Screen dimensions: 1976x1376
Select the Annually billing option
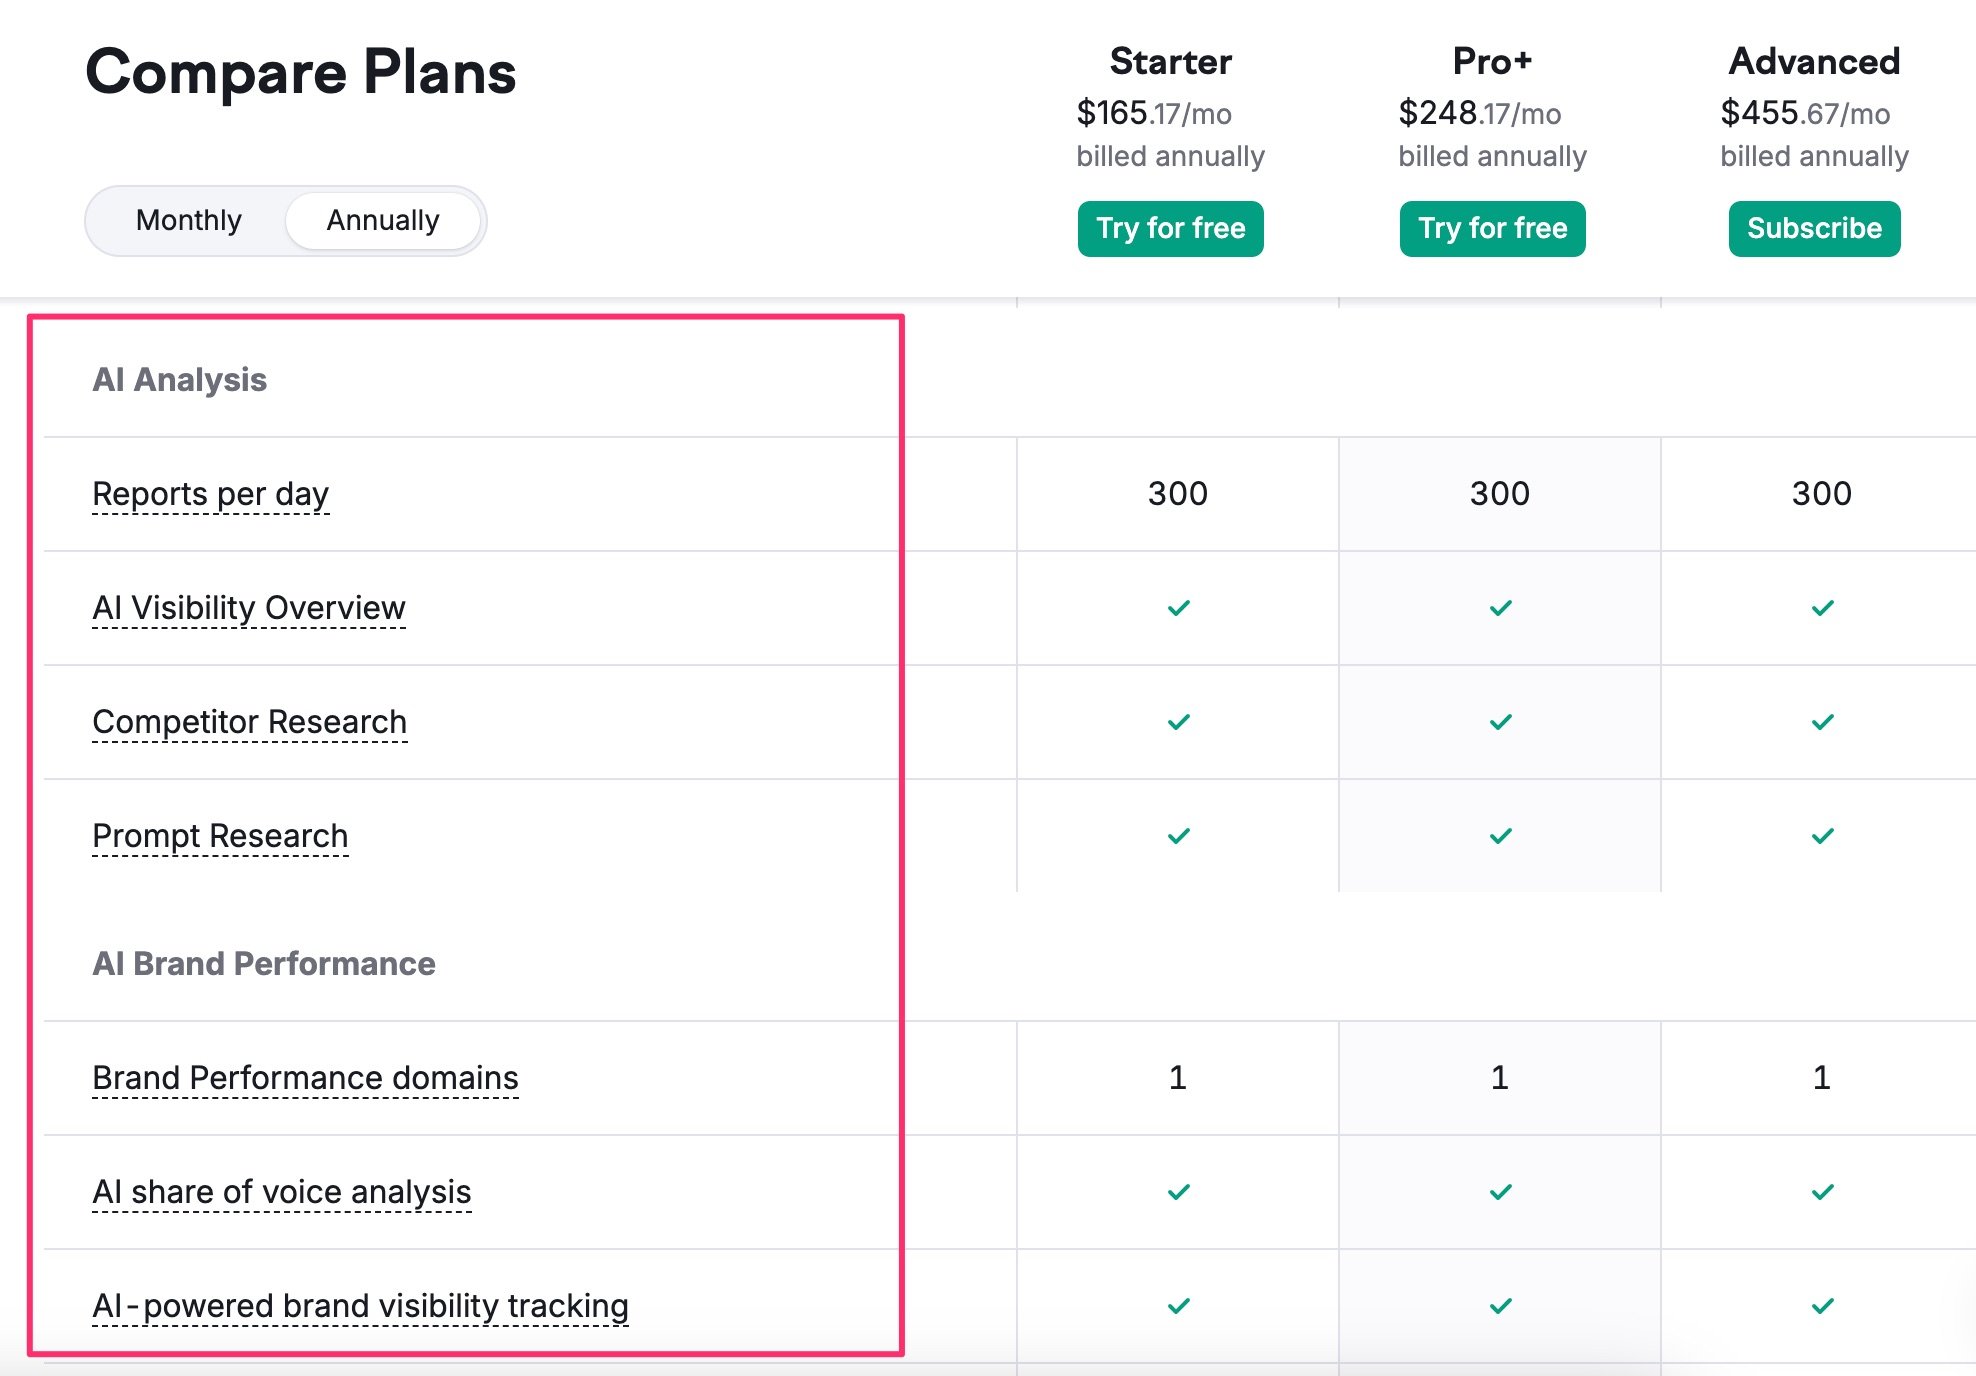383,220
